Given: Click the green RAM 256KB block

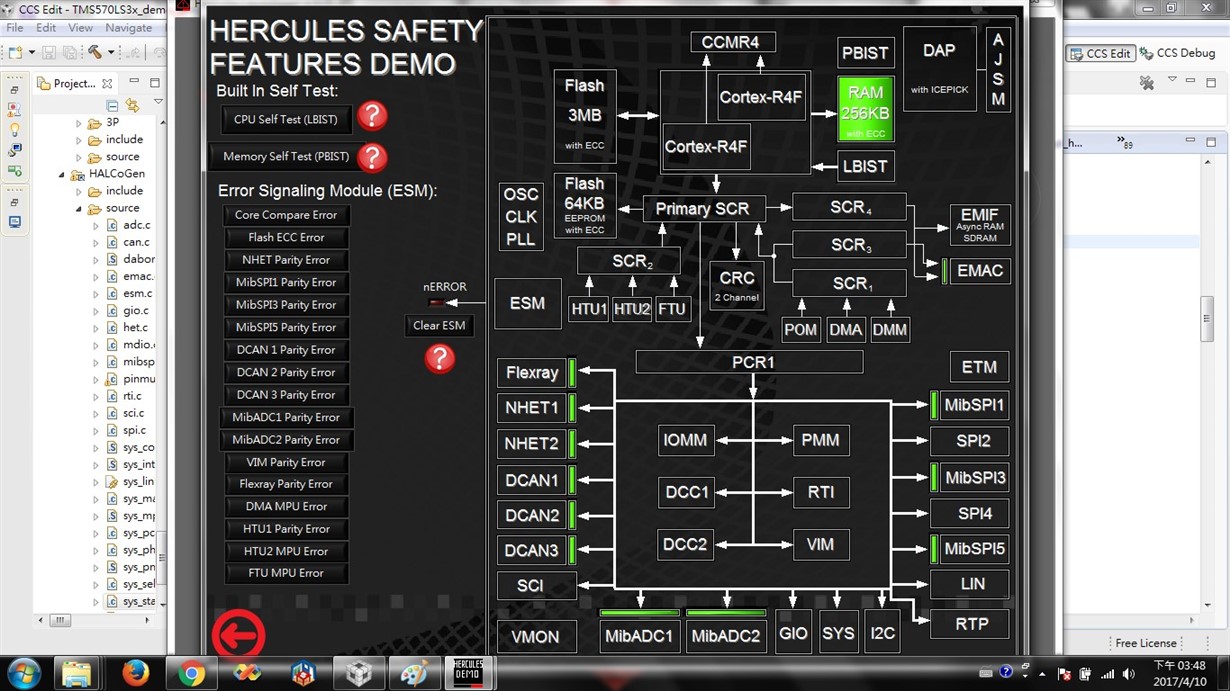Looking at the screenshot, I should 866,111.
